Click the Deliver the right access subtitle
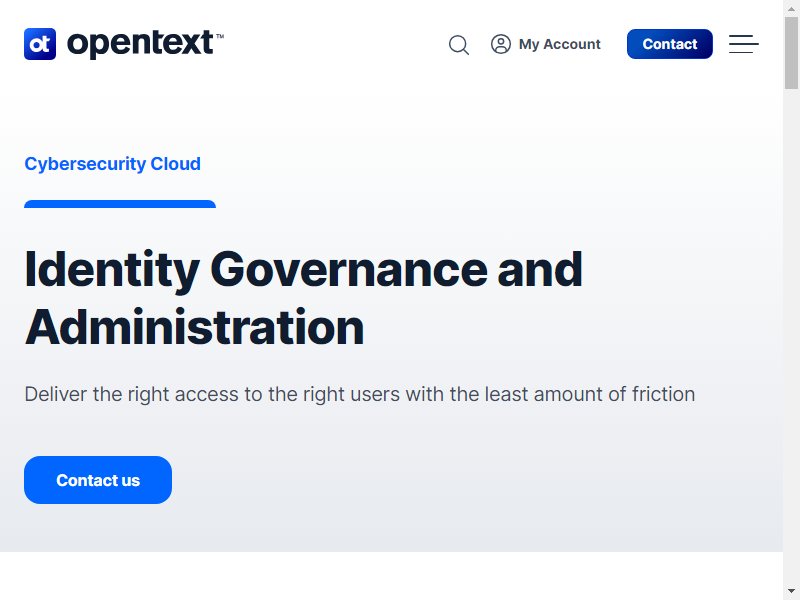 pos(360,394)
